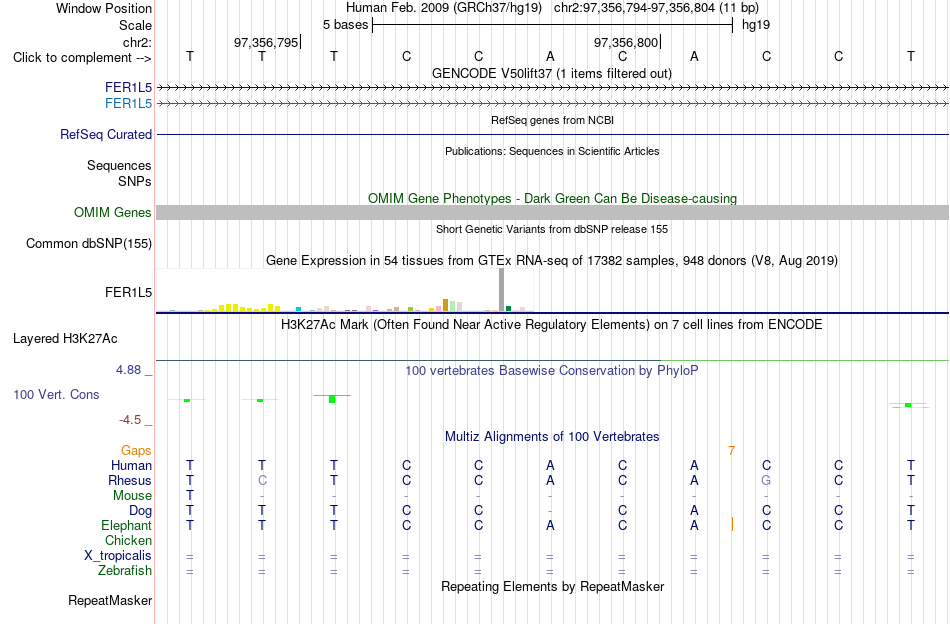Select the Scale track label
Image resolution: width=950 pixels, height=624 pixels.
click(x=135, y=25)
